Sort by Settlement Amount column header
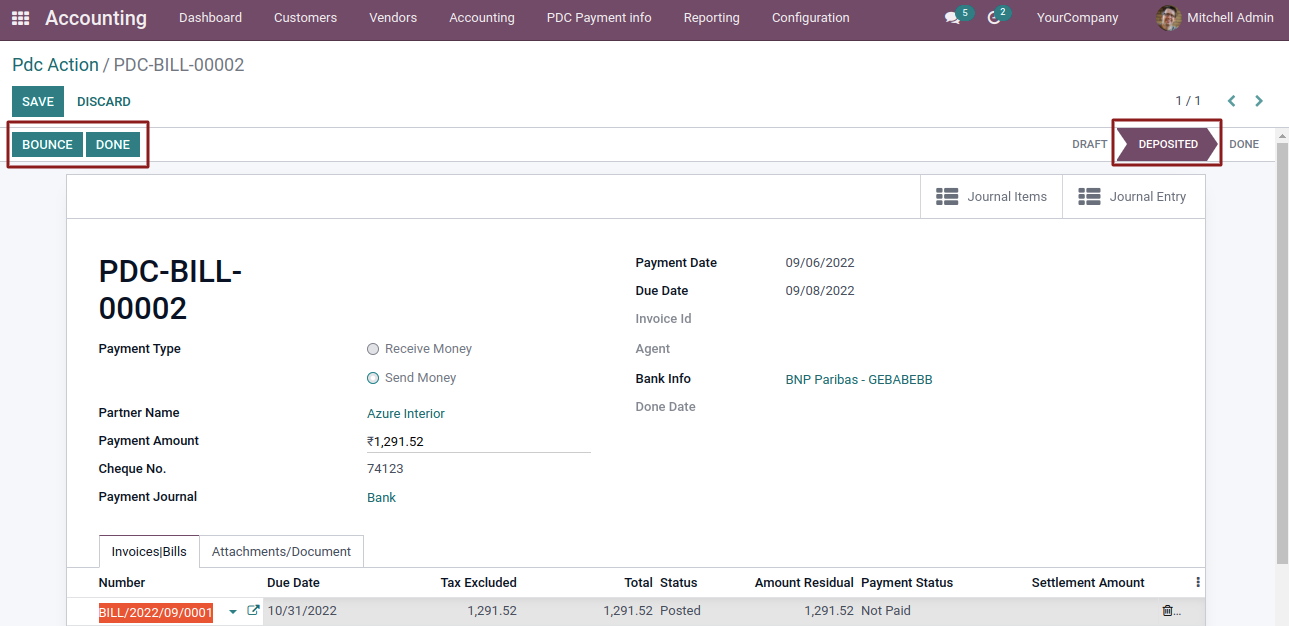Image resolution: width=1289 pixels, height=626 pixels. point(1088,583)
